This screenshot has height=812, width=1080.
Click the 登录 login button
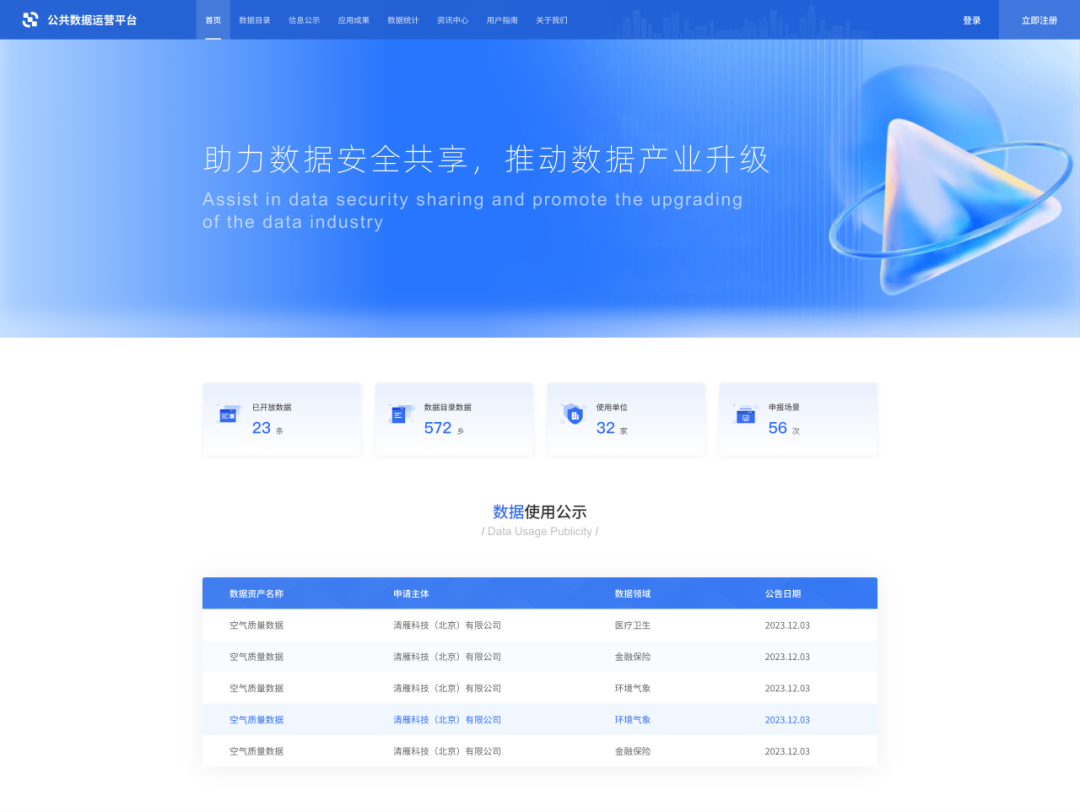[971, 20]
